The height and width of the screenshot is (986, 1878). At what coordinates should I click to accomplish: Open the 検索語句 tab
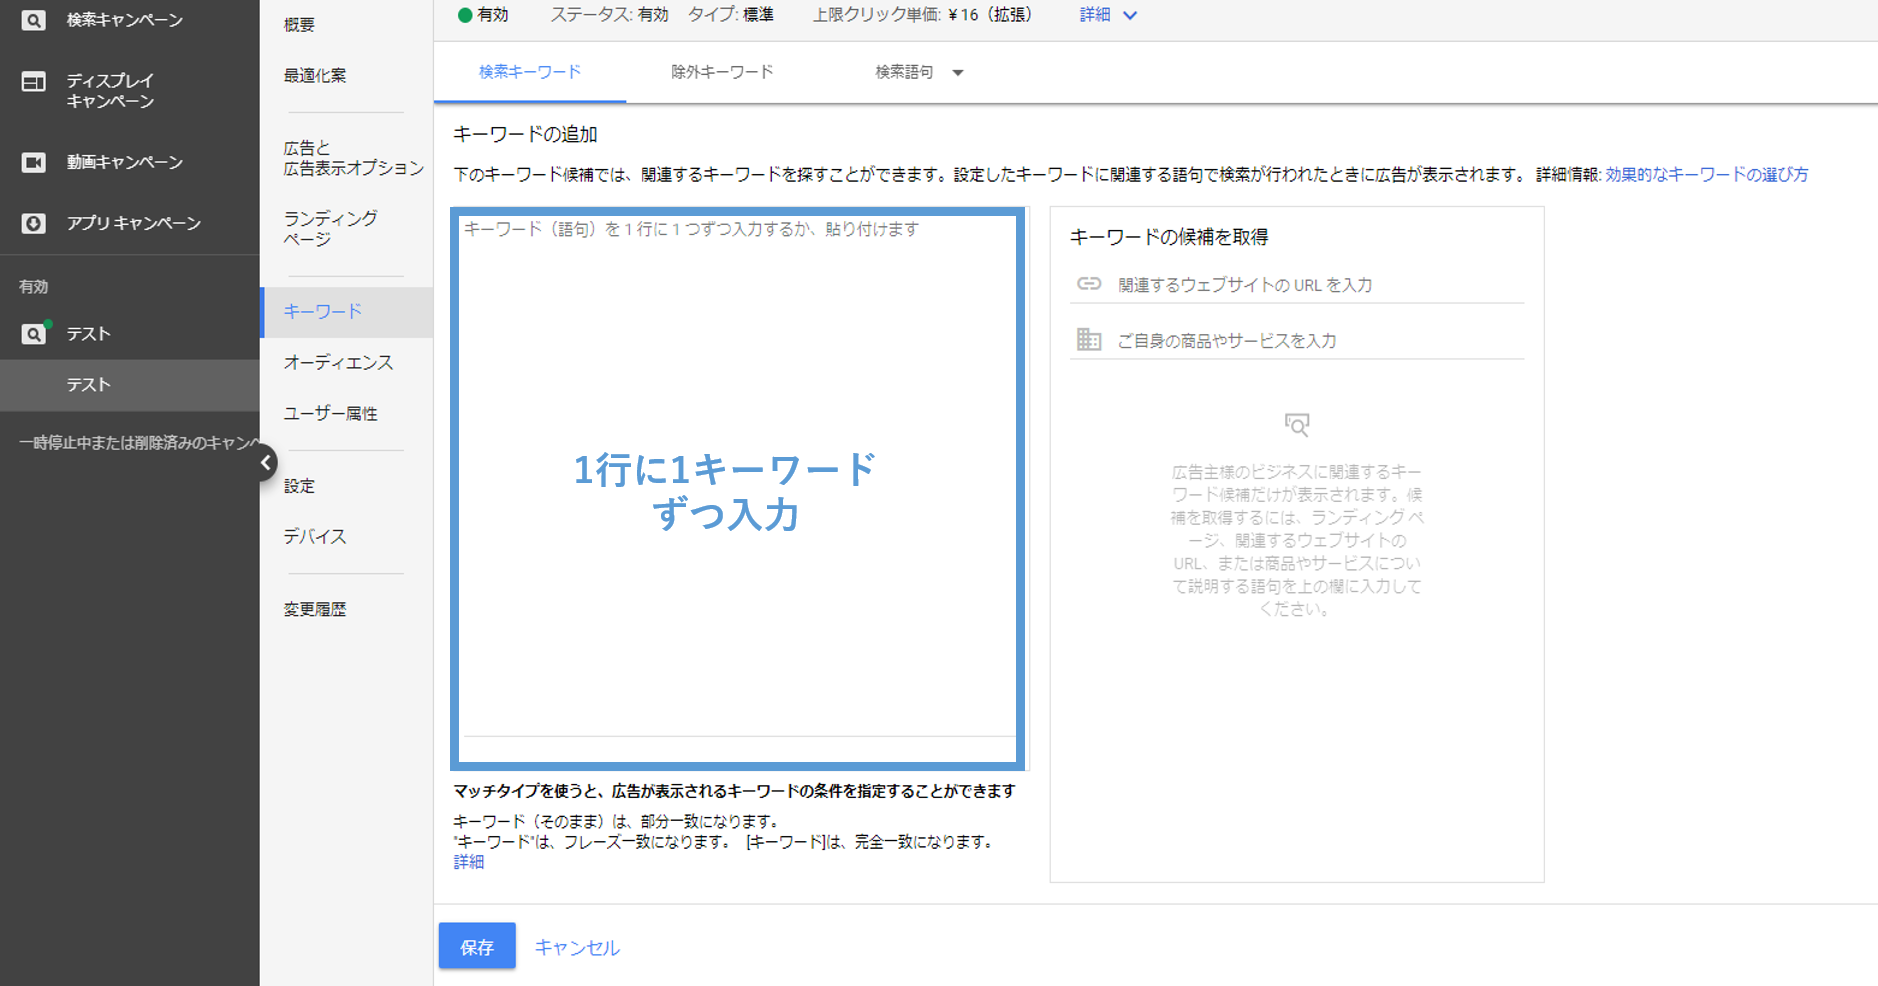(x=904, y=72)
